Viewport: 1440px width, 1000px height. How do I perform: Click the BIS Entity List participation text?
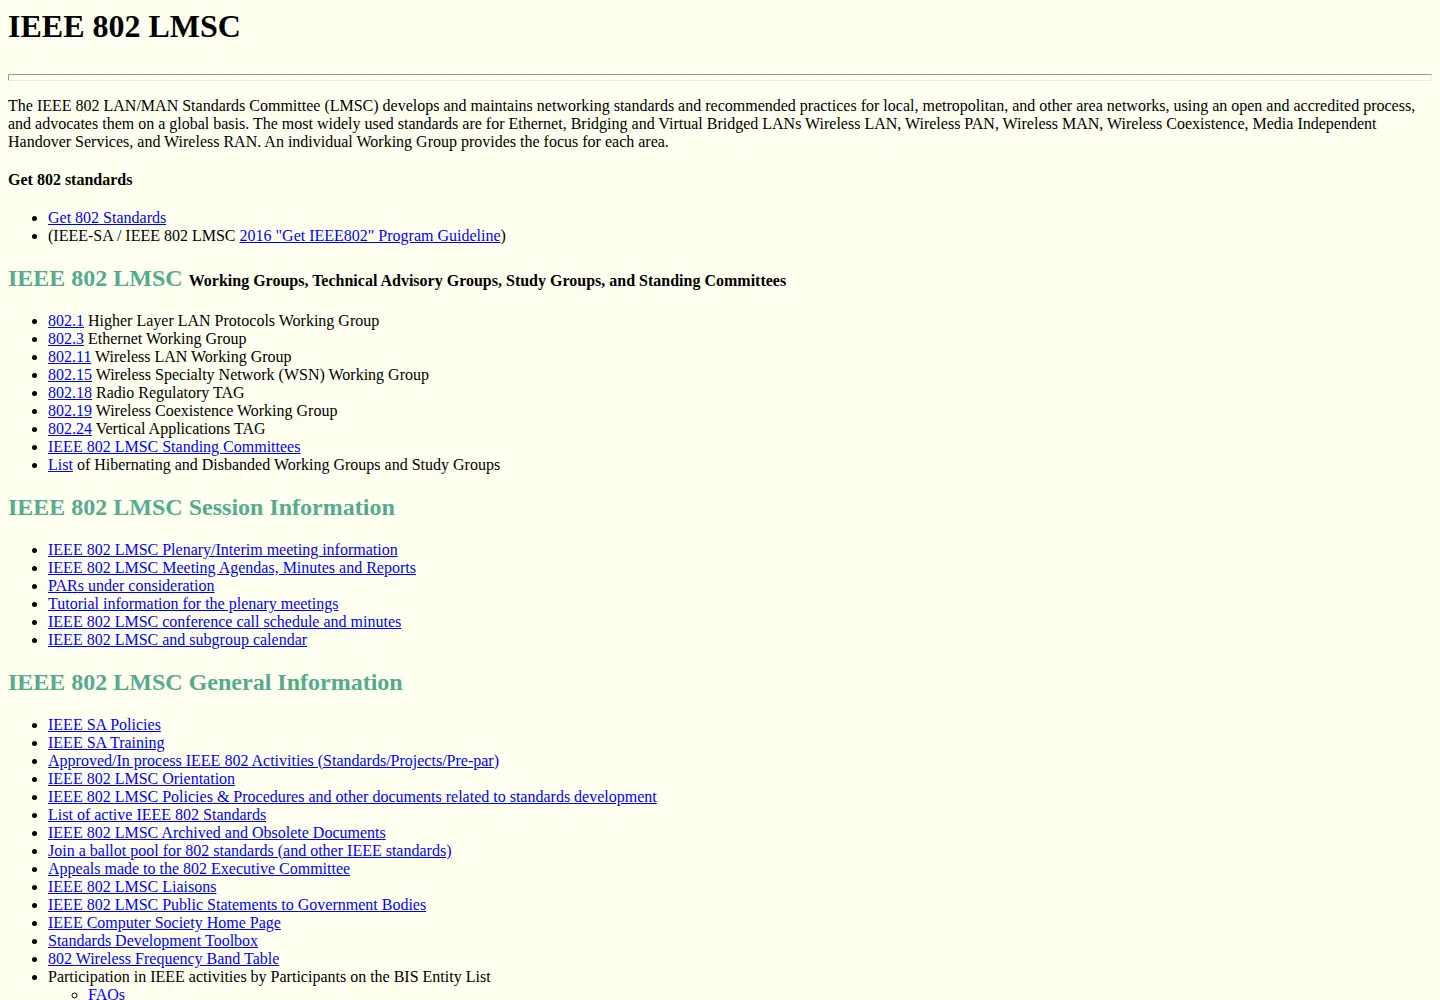269,977
